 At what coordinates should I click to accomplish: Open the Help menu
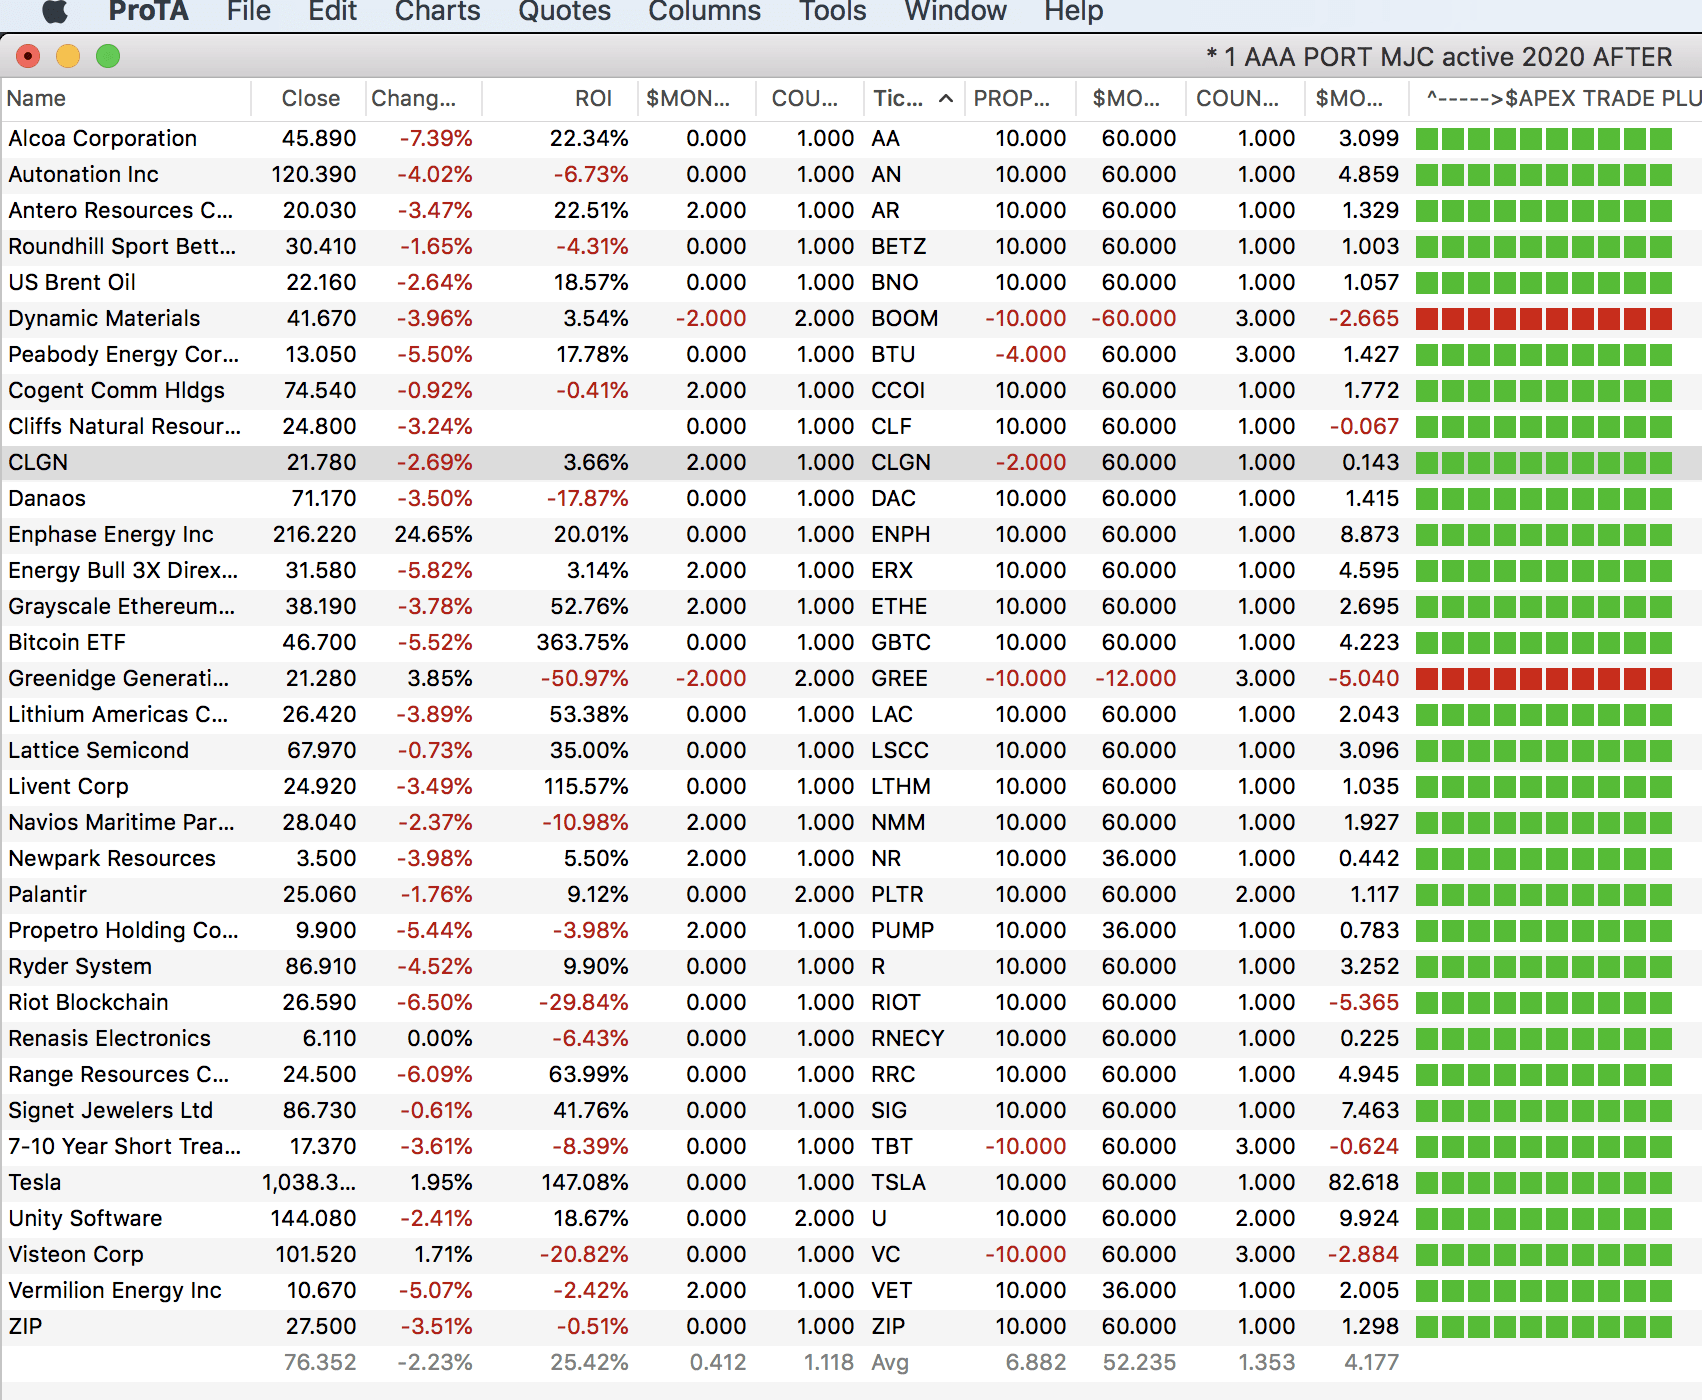[1073, 11]
